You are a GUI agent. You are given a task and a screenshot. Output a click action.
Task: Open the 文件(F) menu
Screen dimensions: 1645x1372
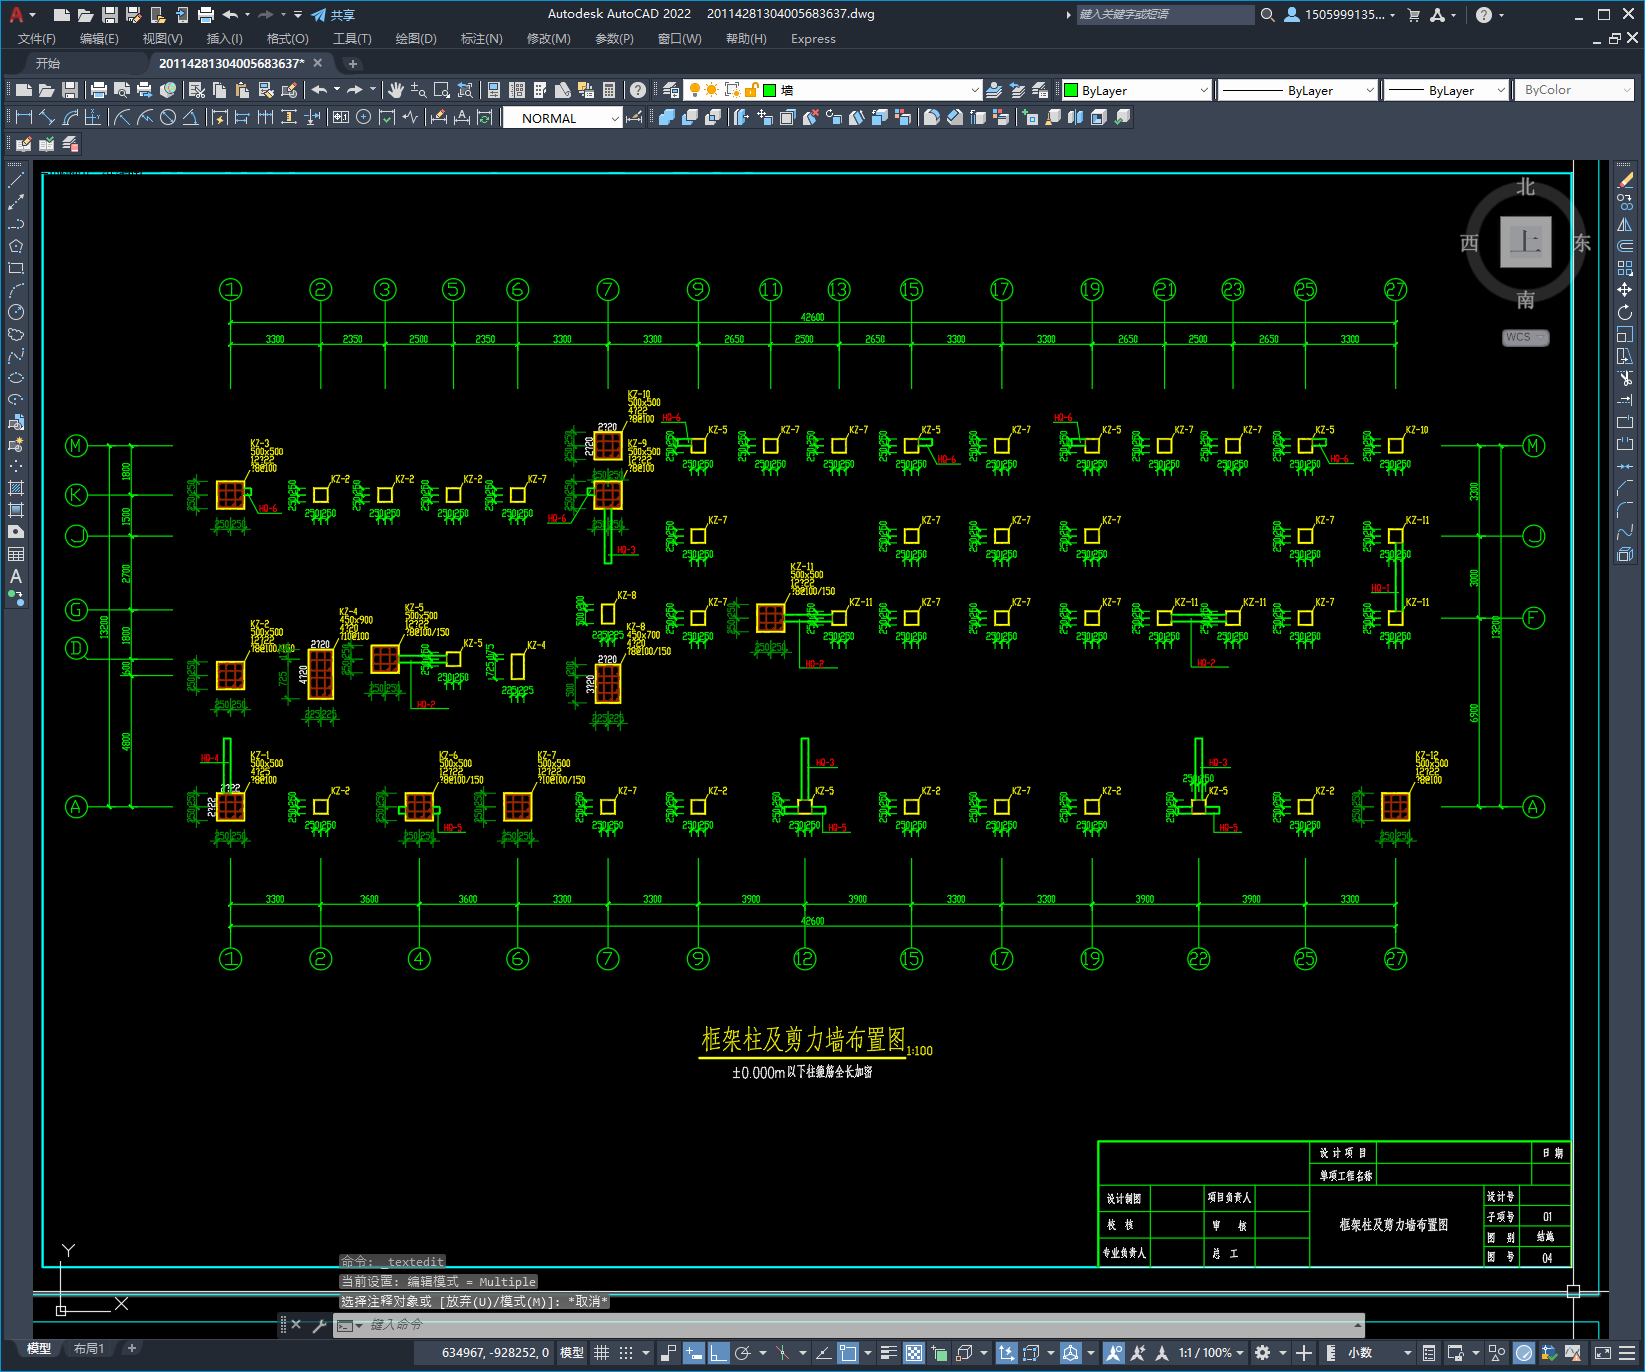click(37, 39)
